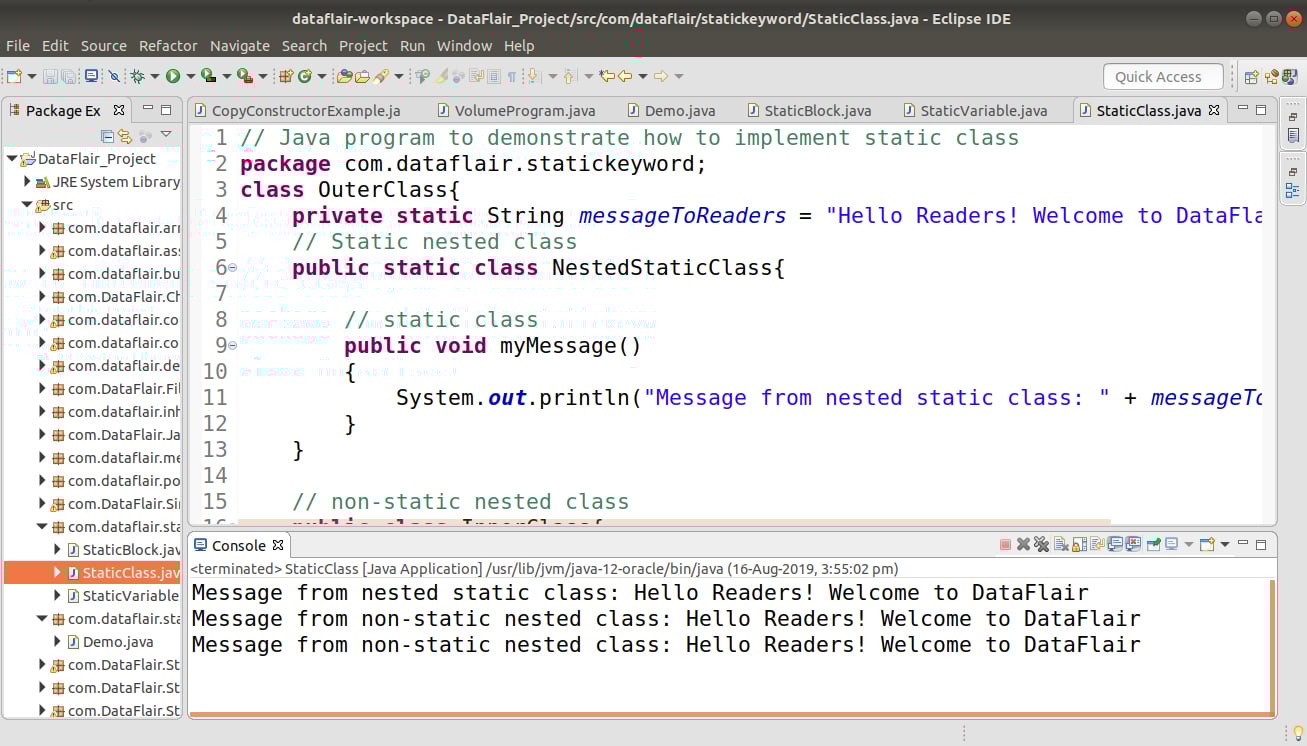This screenshot has height=746, width=1307.
Task: Open the Refactor menu
Action: point(168,45)
